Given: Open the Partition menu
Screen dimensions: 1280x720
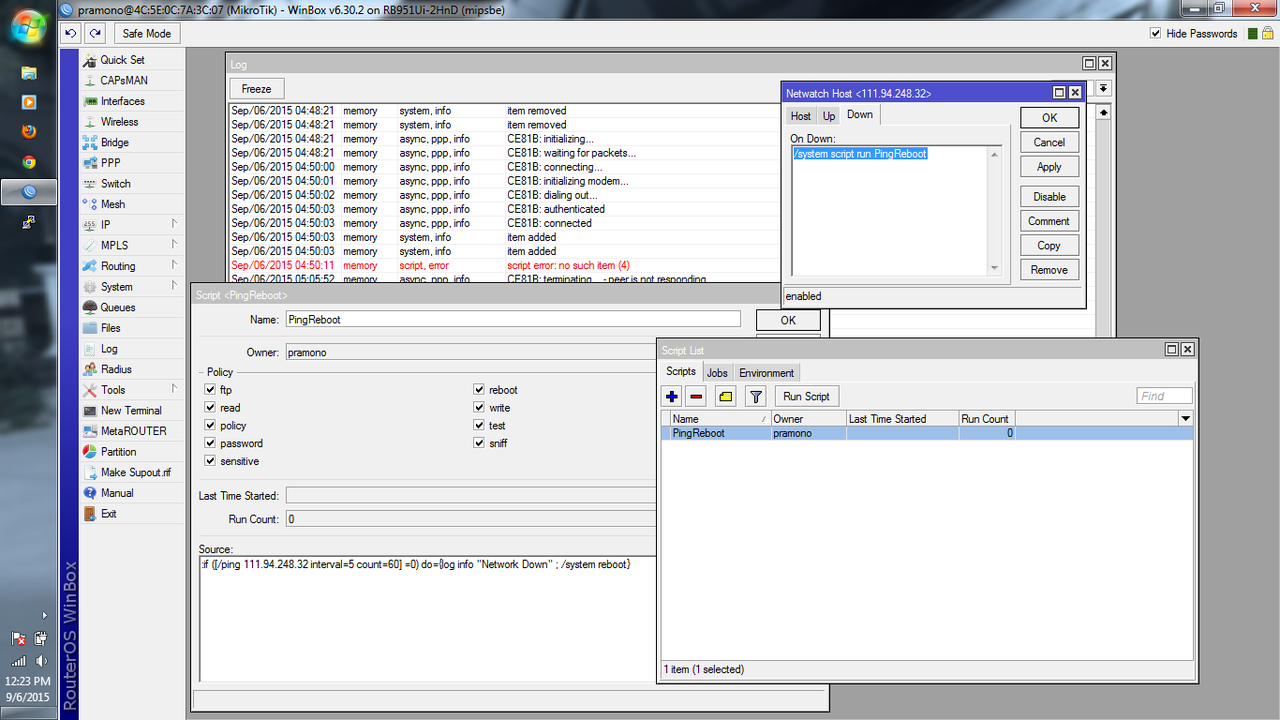Looking at the screenshot, I should pos(118,452).
